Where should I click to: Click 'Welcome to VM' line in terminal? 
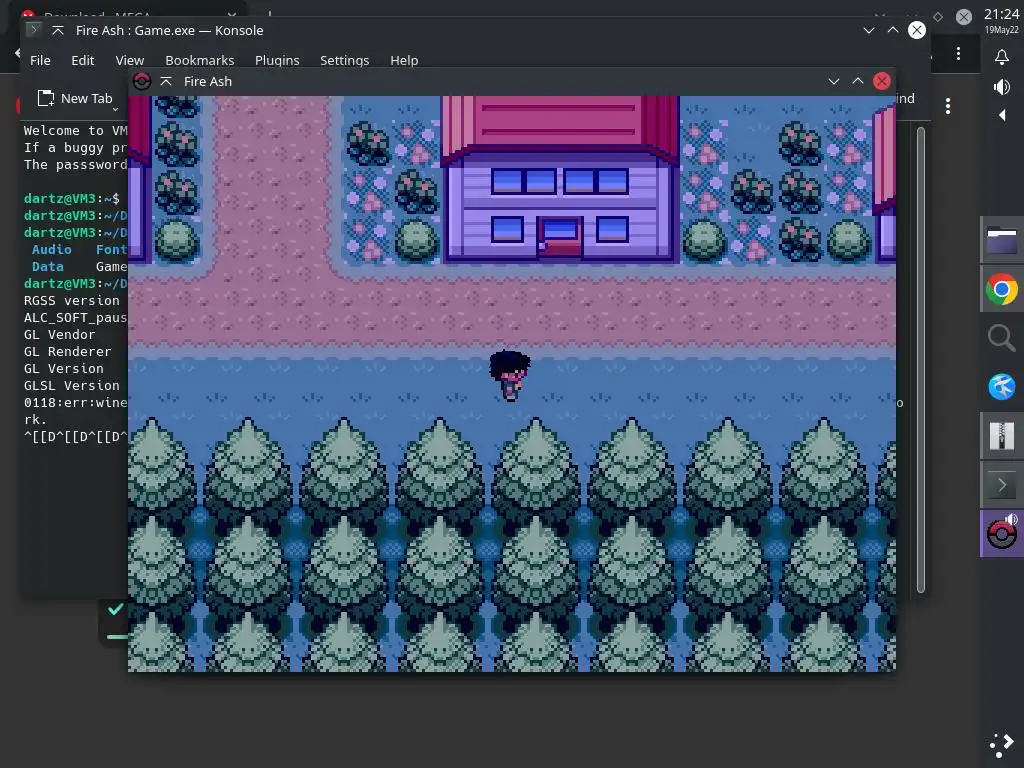(x=75, y=131)
